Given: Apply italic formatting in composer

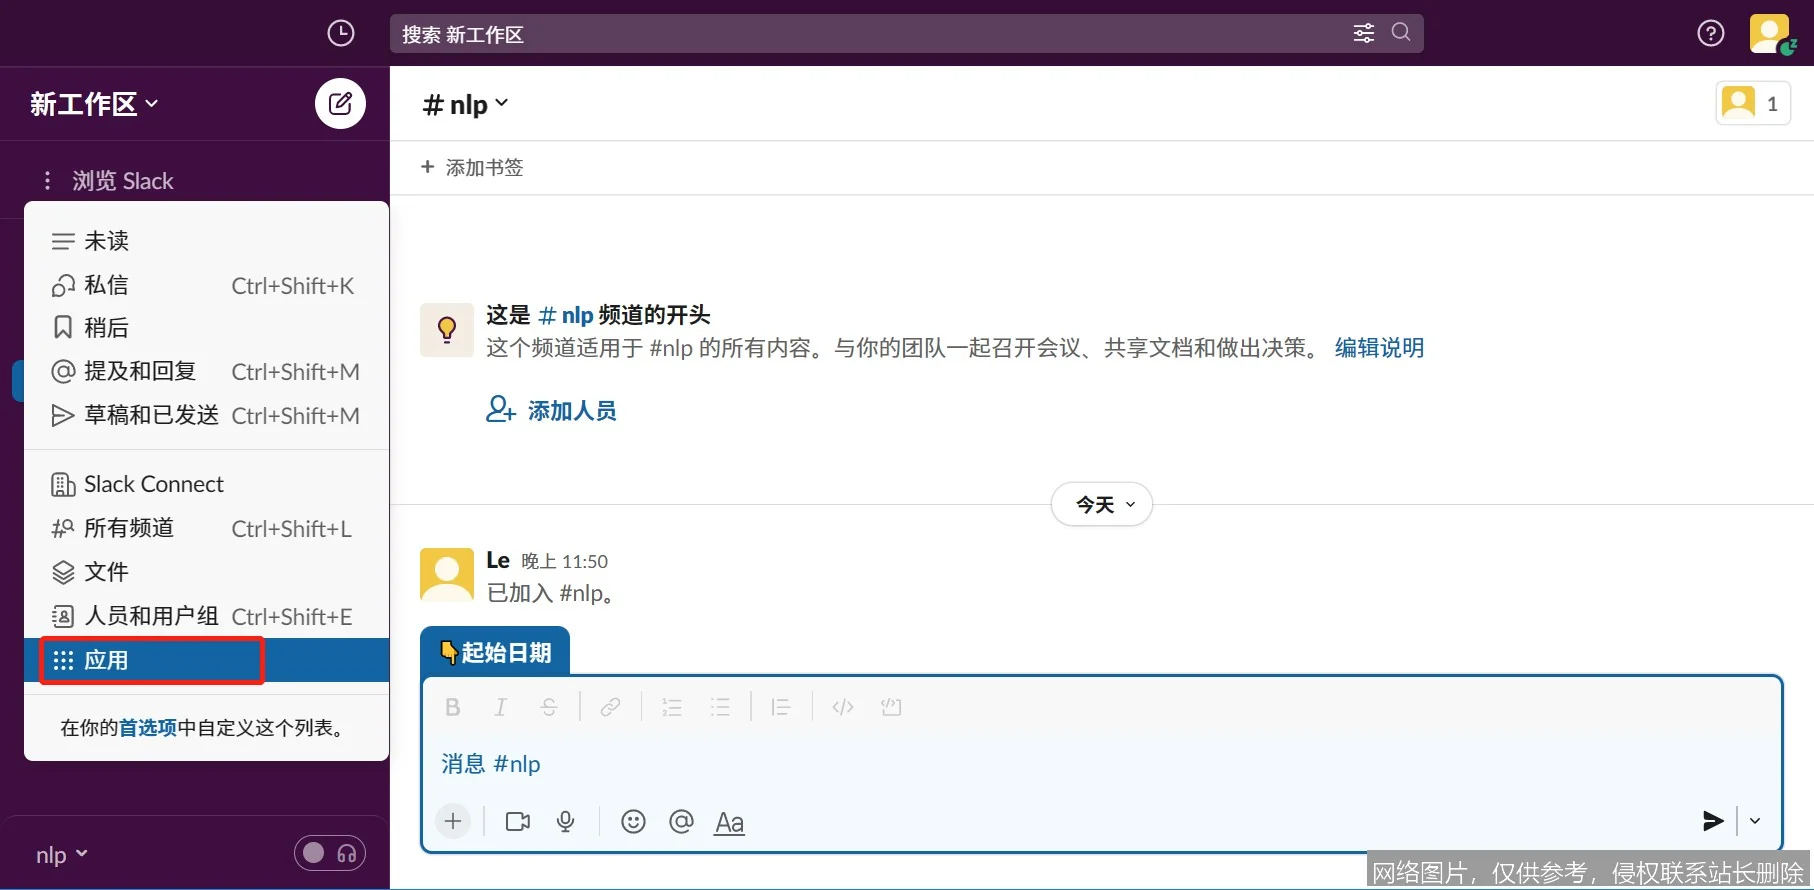Looking at the screenshot, I should pos(500,707).
